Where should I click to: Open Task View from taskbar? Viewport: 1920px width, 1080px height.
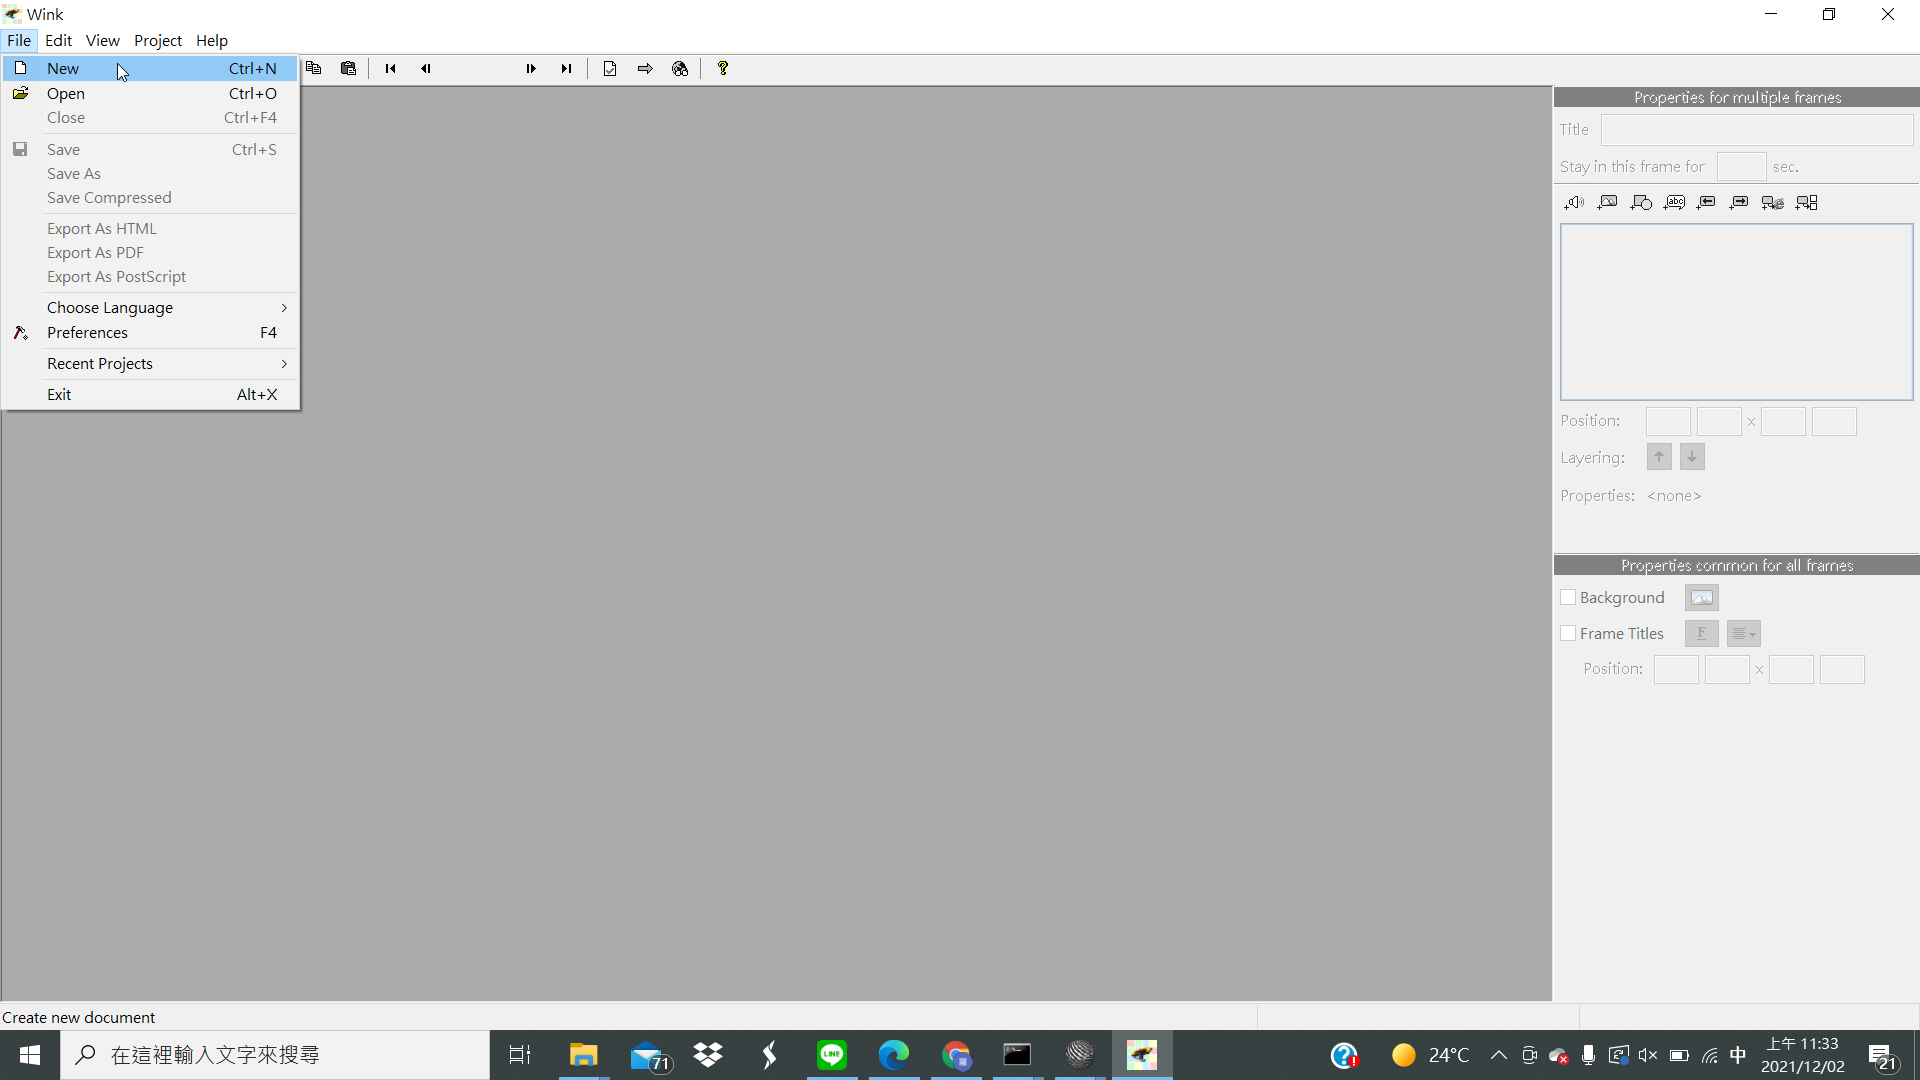520,1055
